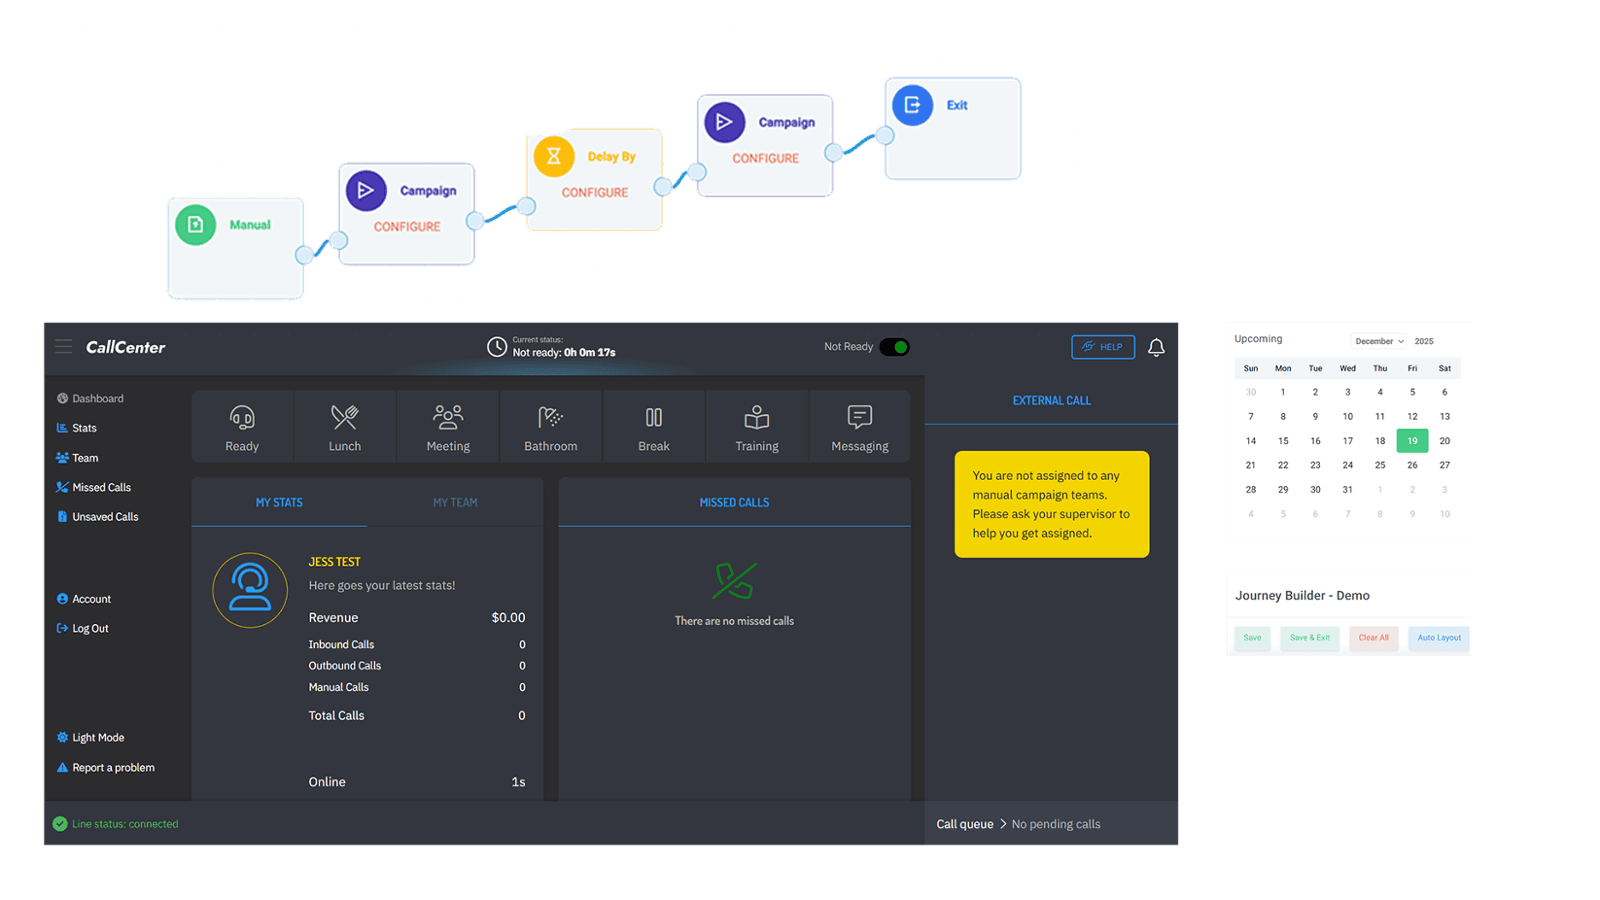Image resolution: width=1600 pixels, height=900 pixels.
Task: Select December 19 on the calendar
Action: coord(1412,441)
